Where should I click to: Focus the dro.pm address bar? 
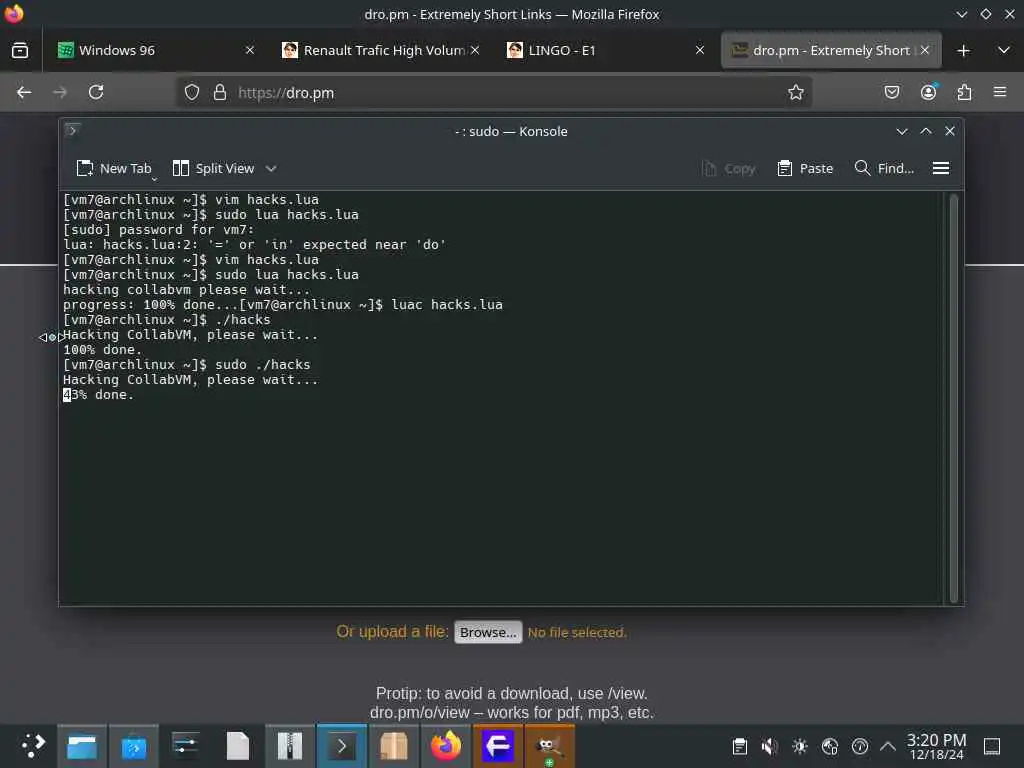(493, 93)
